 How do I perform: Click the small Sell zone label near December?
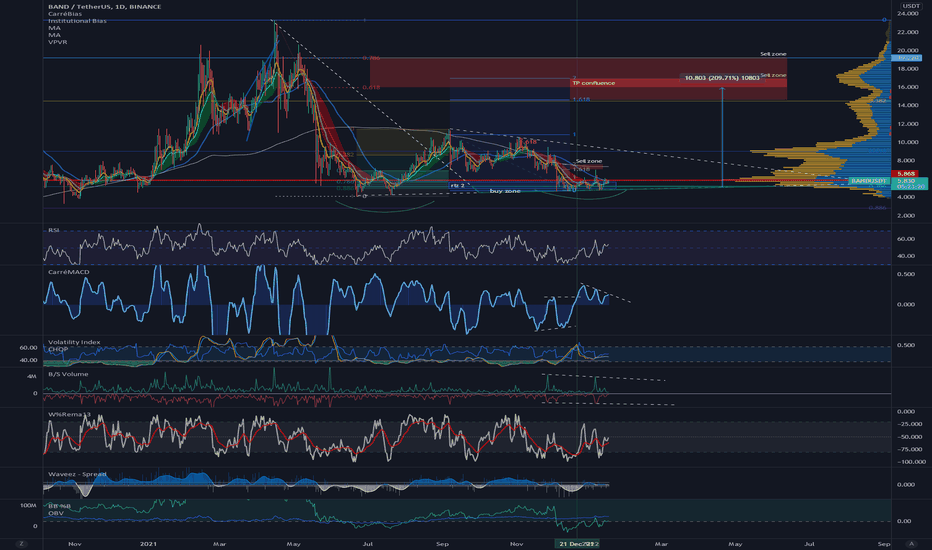[x=589, y=161]
